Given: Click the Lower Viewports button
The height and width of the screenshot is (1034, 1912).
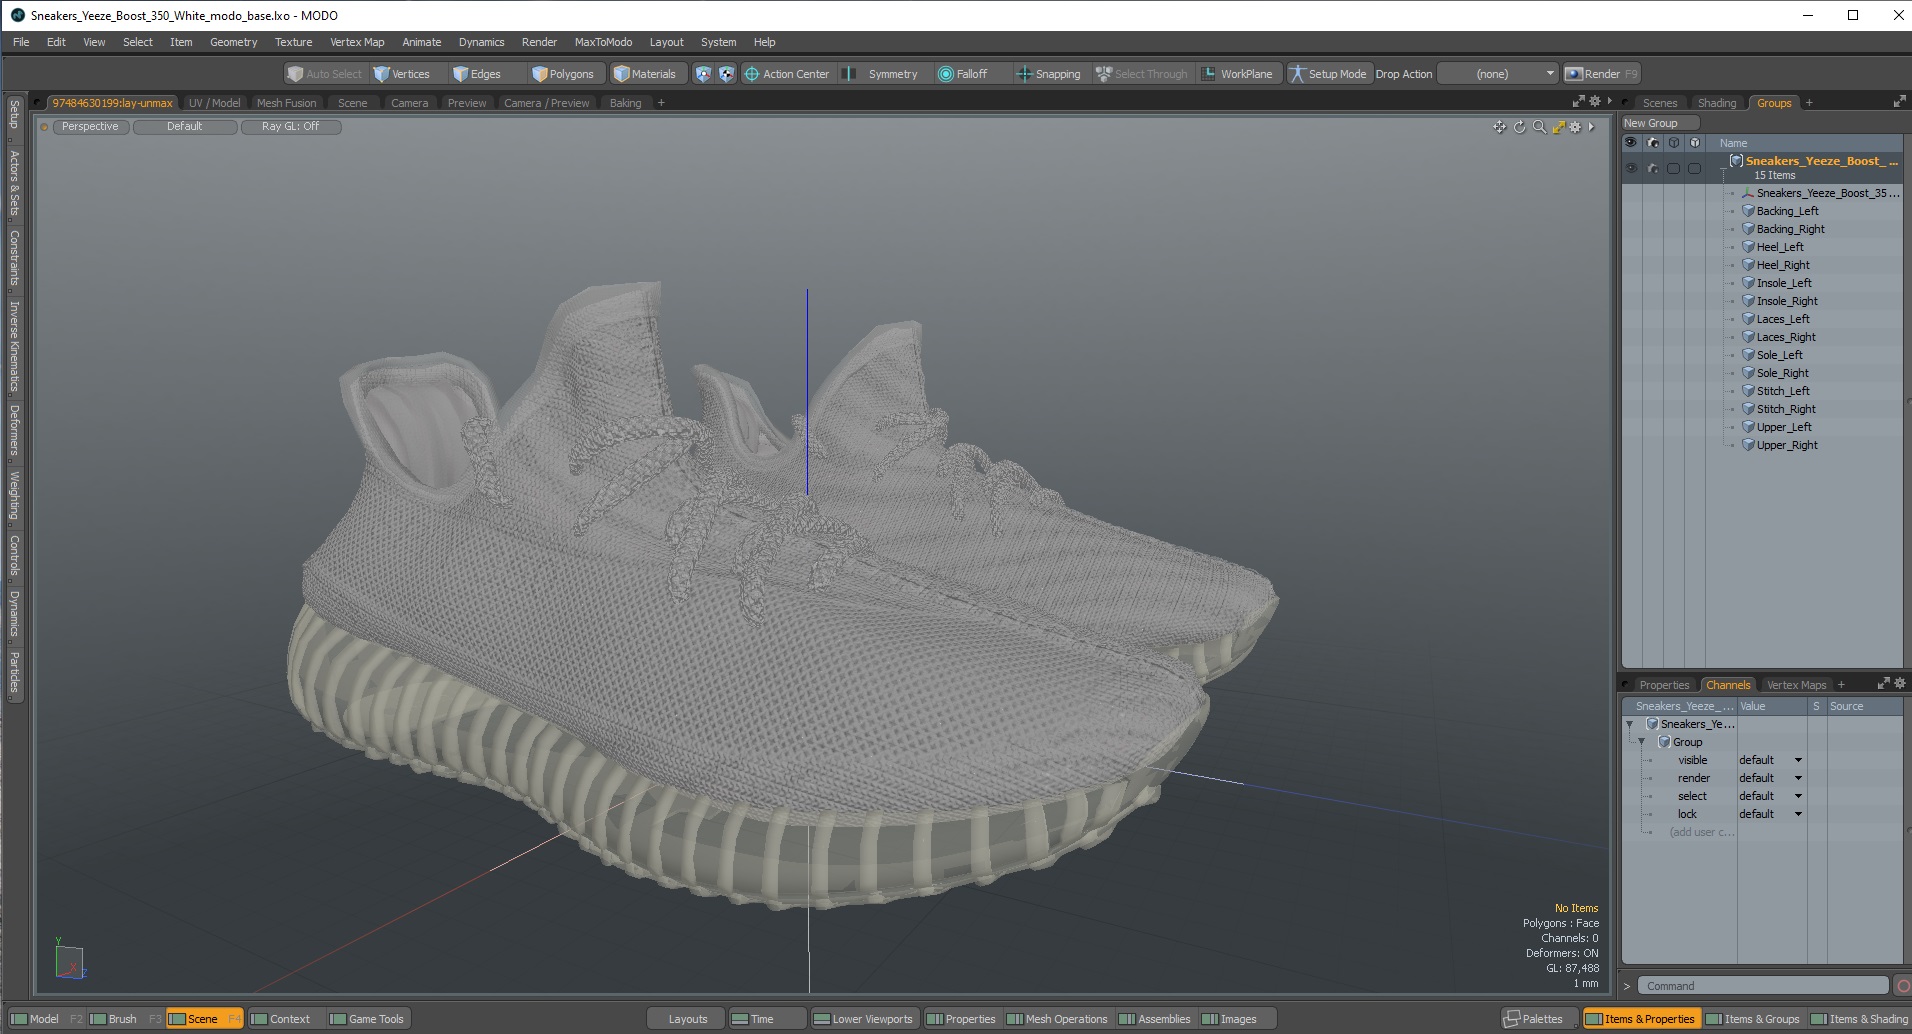Looking at the screenshot, I should 863,1019.
